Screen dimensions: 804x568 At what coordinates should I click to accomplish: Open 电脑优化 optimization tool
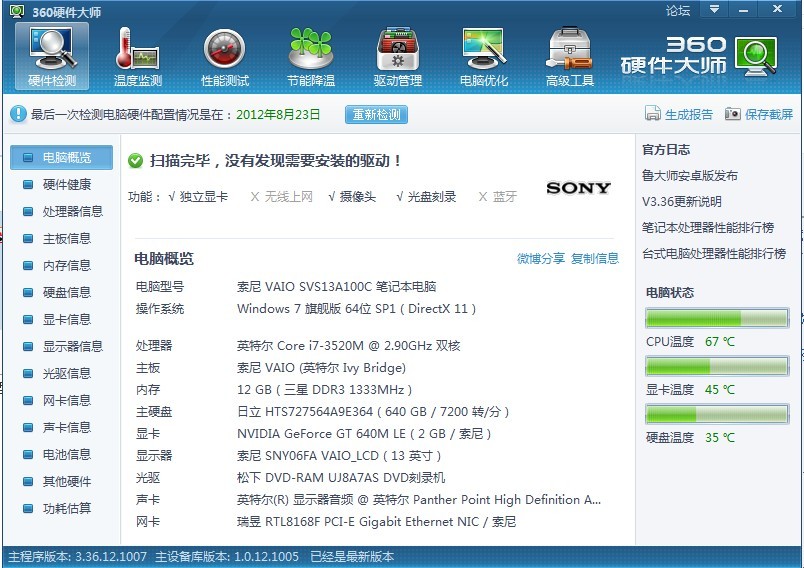[484, 56]
